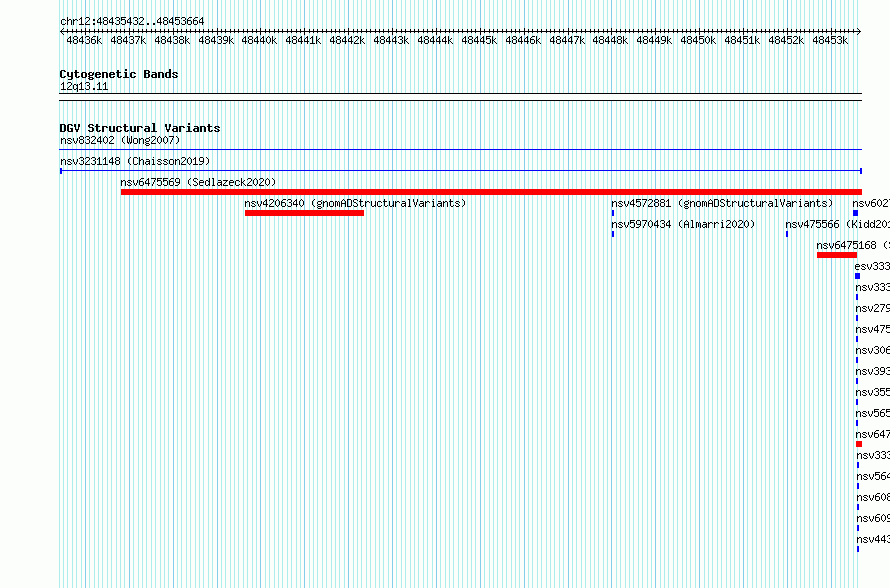Click the 48449k ruler tick label
Screen dimensions: 890x588
click(654, 40)
